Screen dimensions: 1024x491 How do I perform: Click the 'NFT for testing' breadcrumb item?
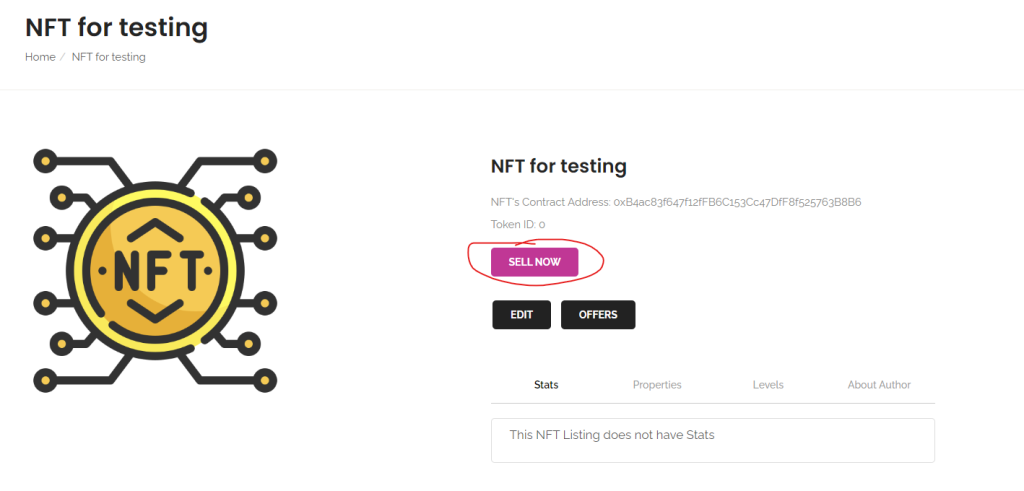point(108,57)
